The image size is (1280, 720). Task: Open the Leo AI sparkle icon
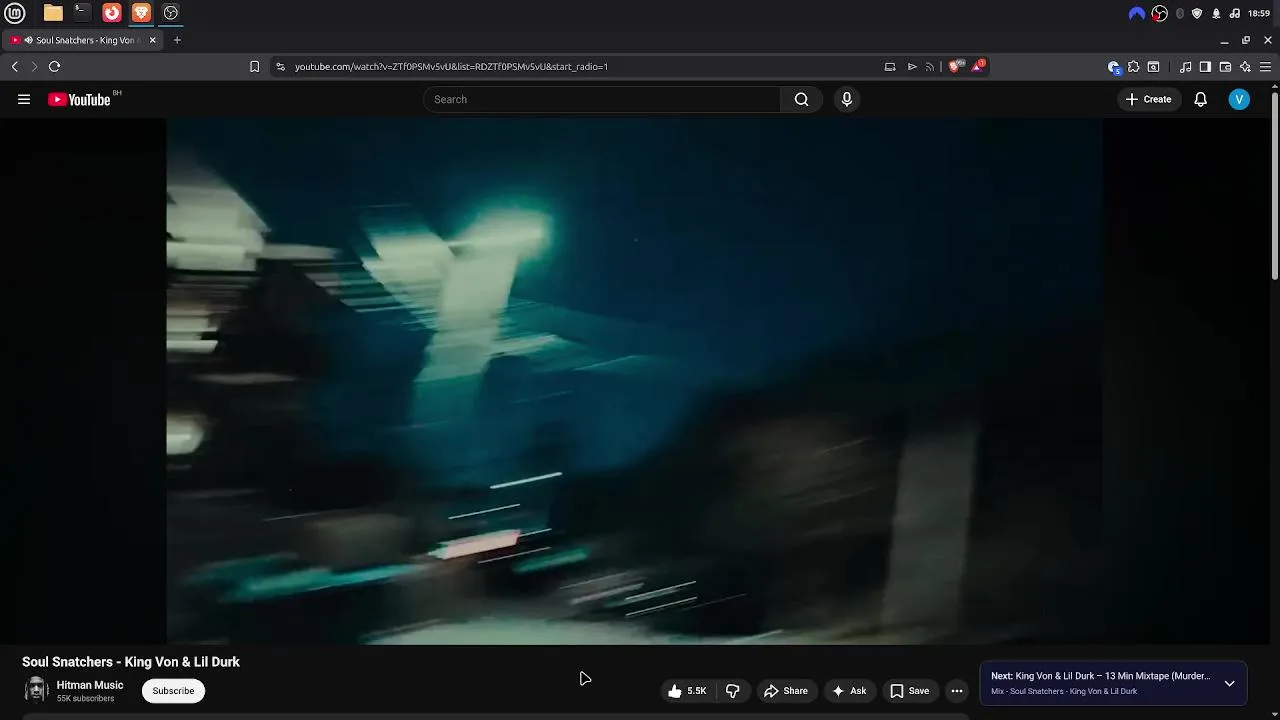click(x=1245, y=67)
